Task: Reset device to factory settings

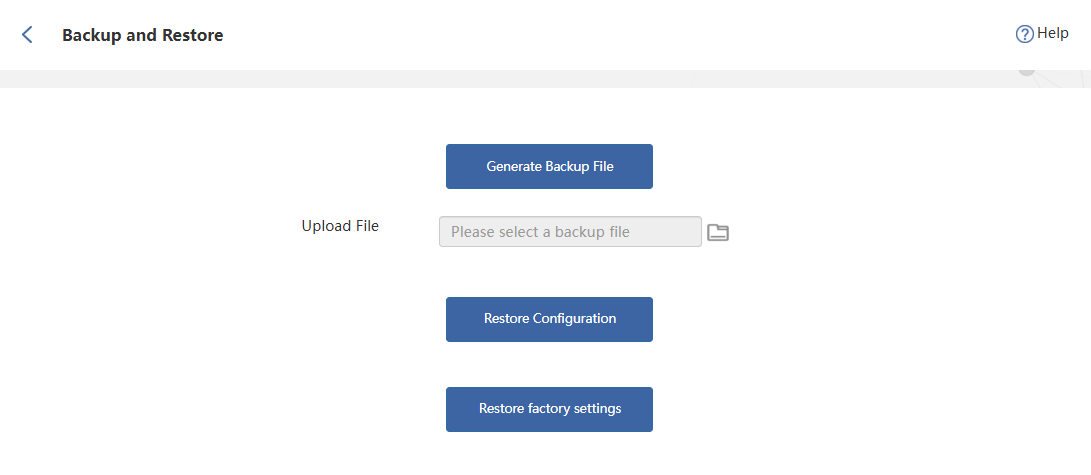Action: pos(549,409)
